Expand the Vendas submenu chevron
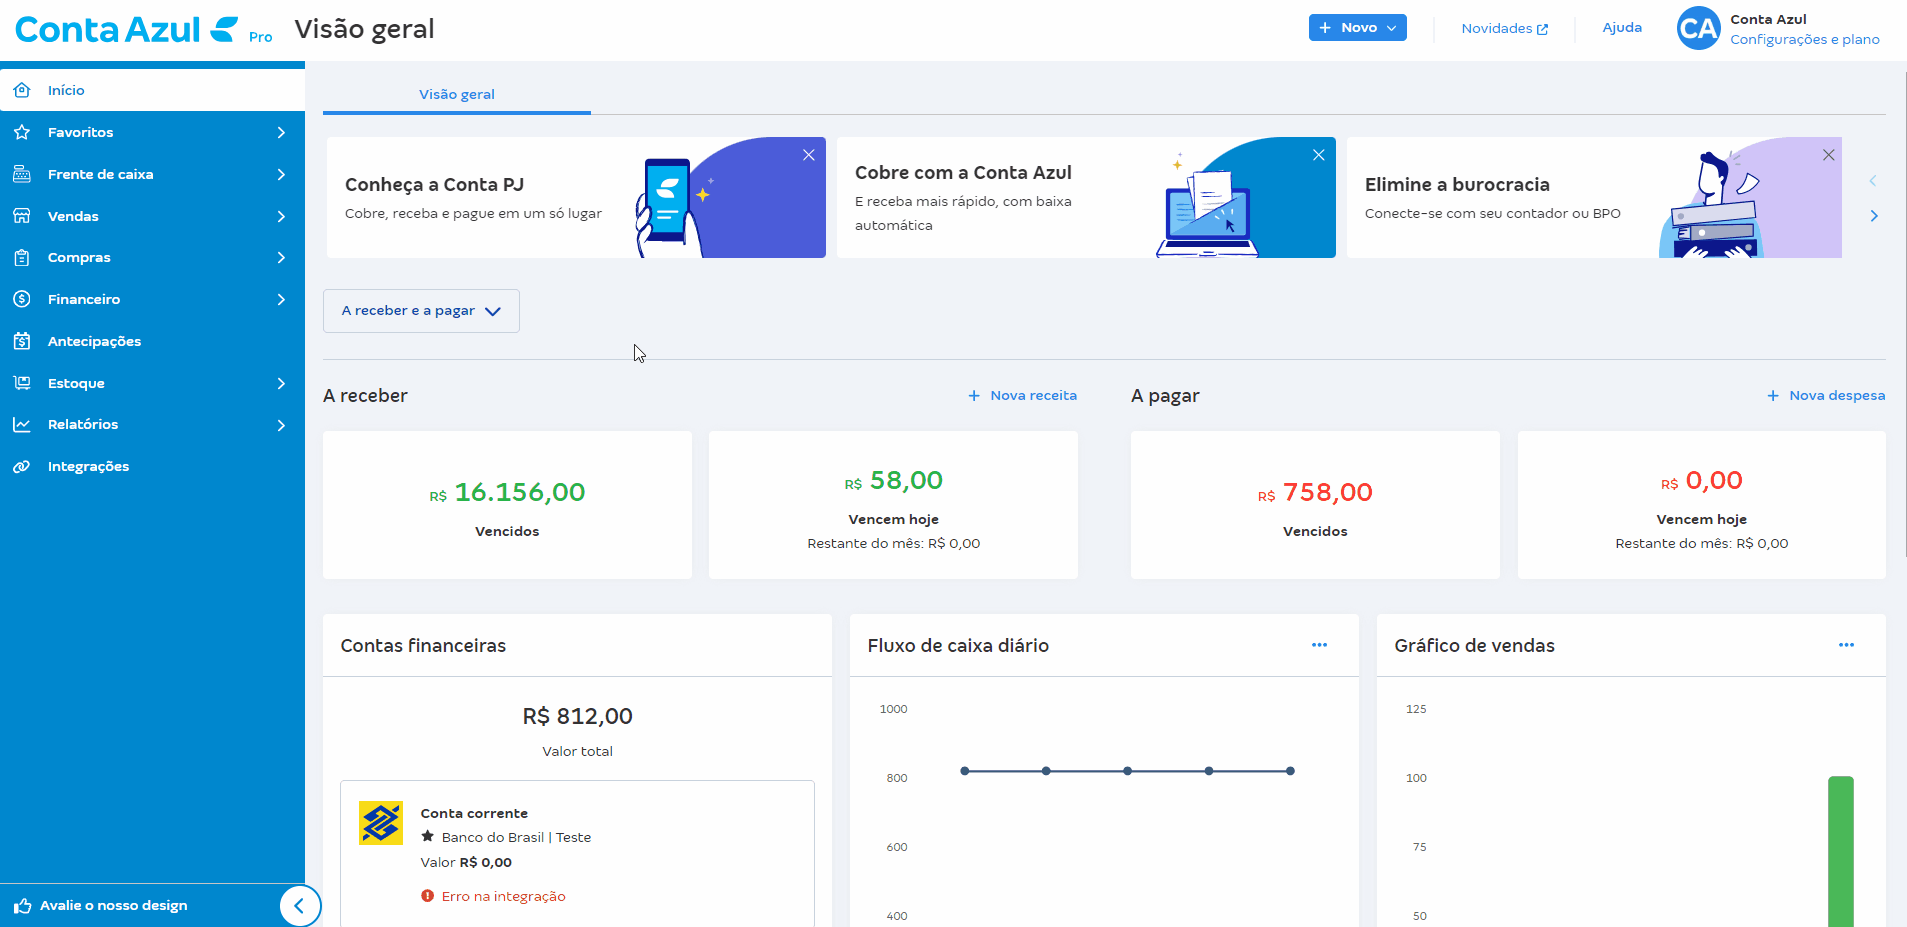The width and height of the screenshot is (1907, 927). [281, 216]
